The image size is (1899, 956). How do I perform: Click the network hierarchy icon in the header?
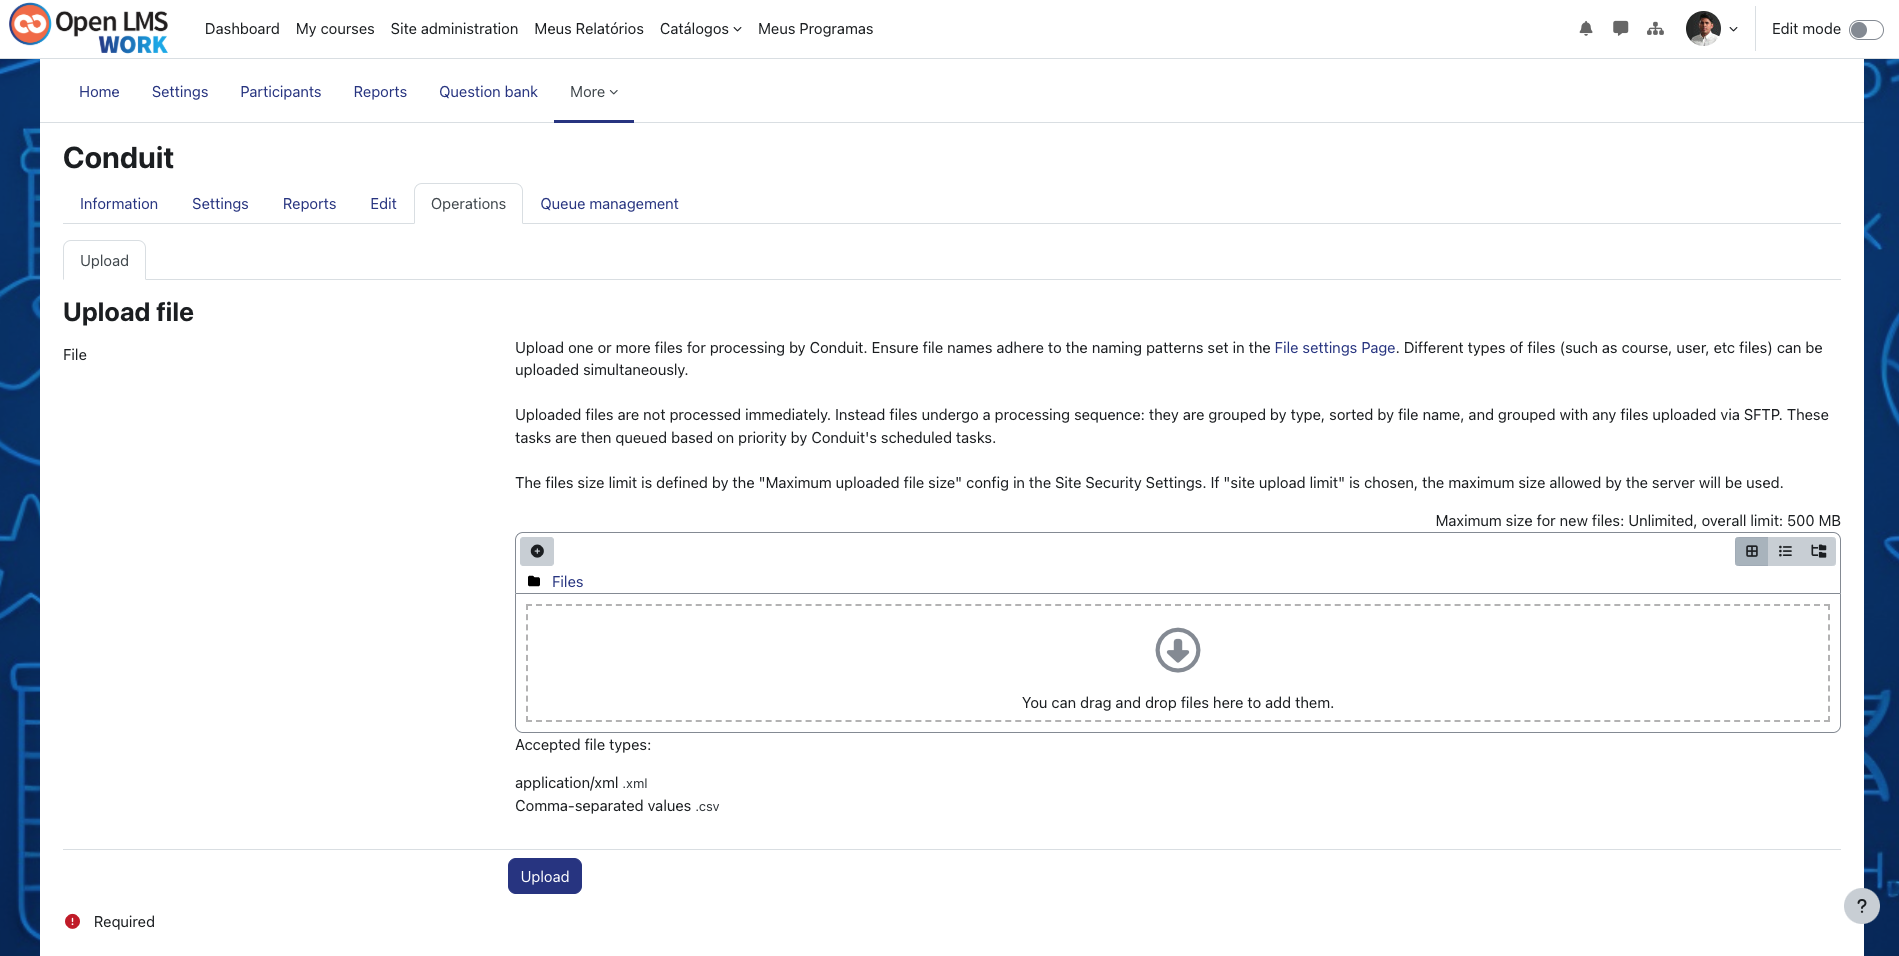(x=1656, y=29)
